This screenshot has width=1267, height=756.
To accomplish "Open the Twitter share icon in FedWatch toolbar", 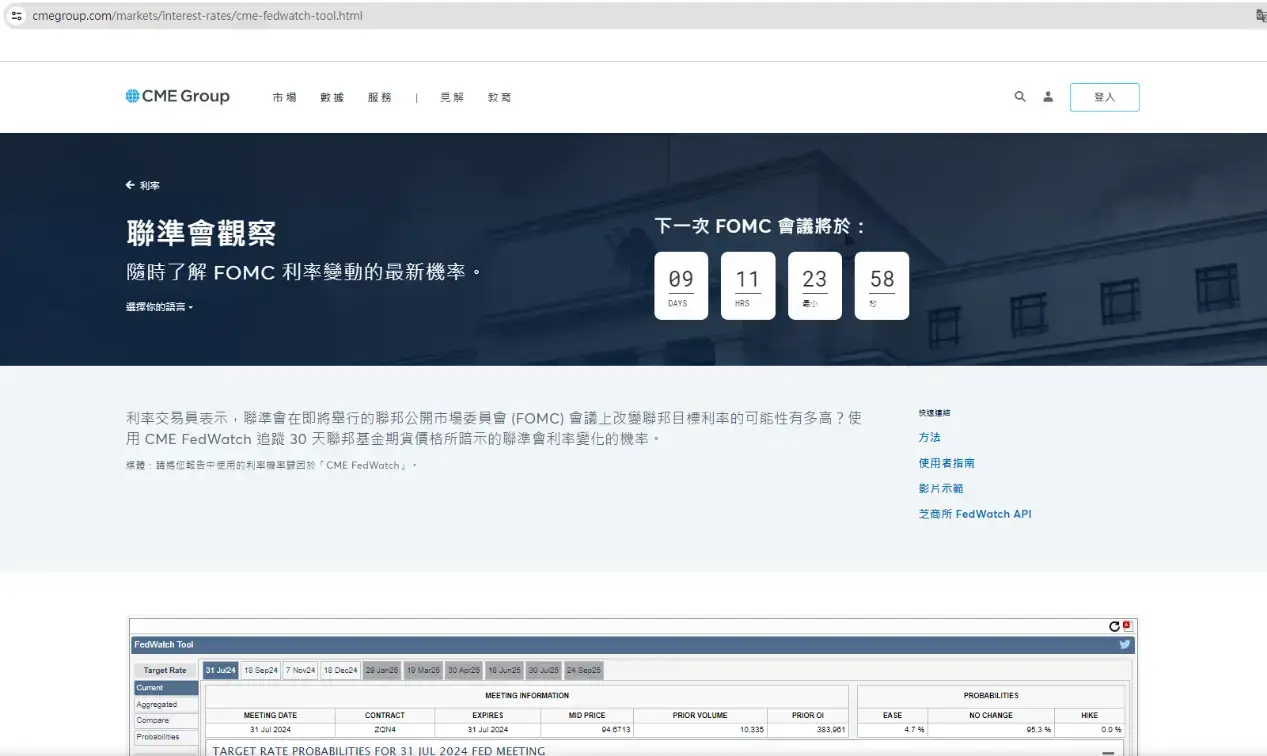I will (1125, 644).
